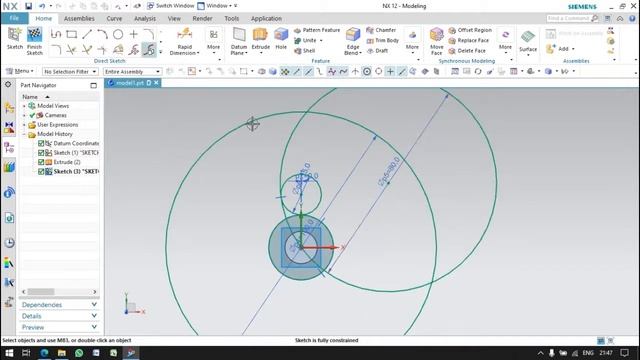Click the Chamfer button
The height and width of the screenshot is (360, 640).
pos(381,30)
